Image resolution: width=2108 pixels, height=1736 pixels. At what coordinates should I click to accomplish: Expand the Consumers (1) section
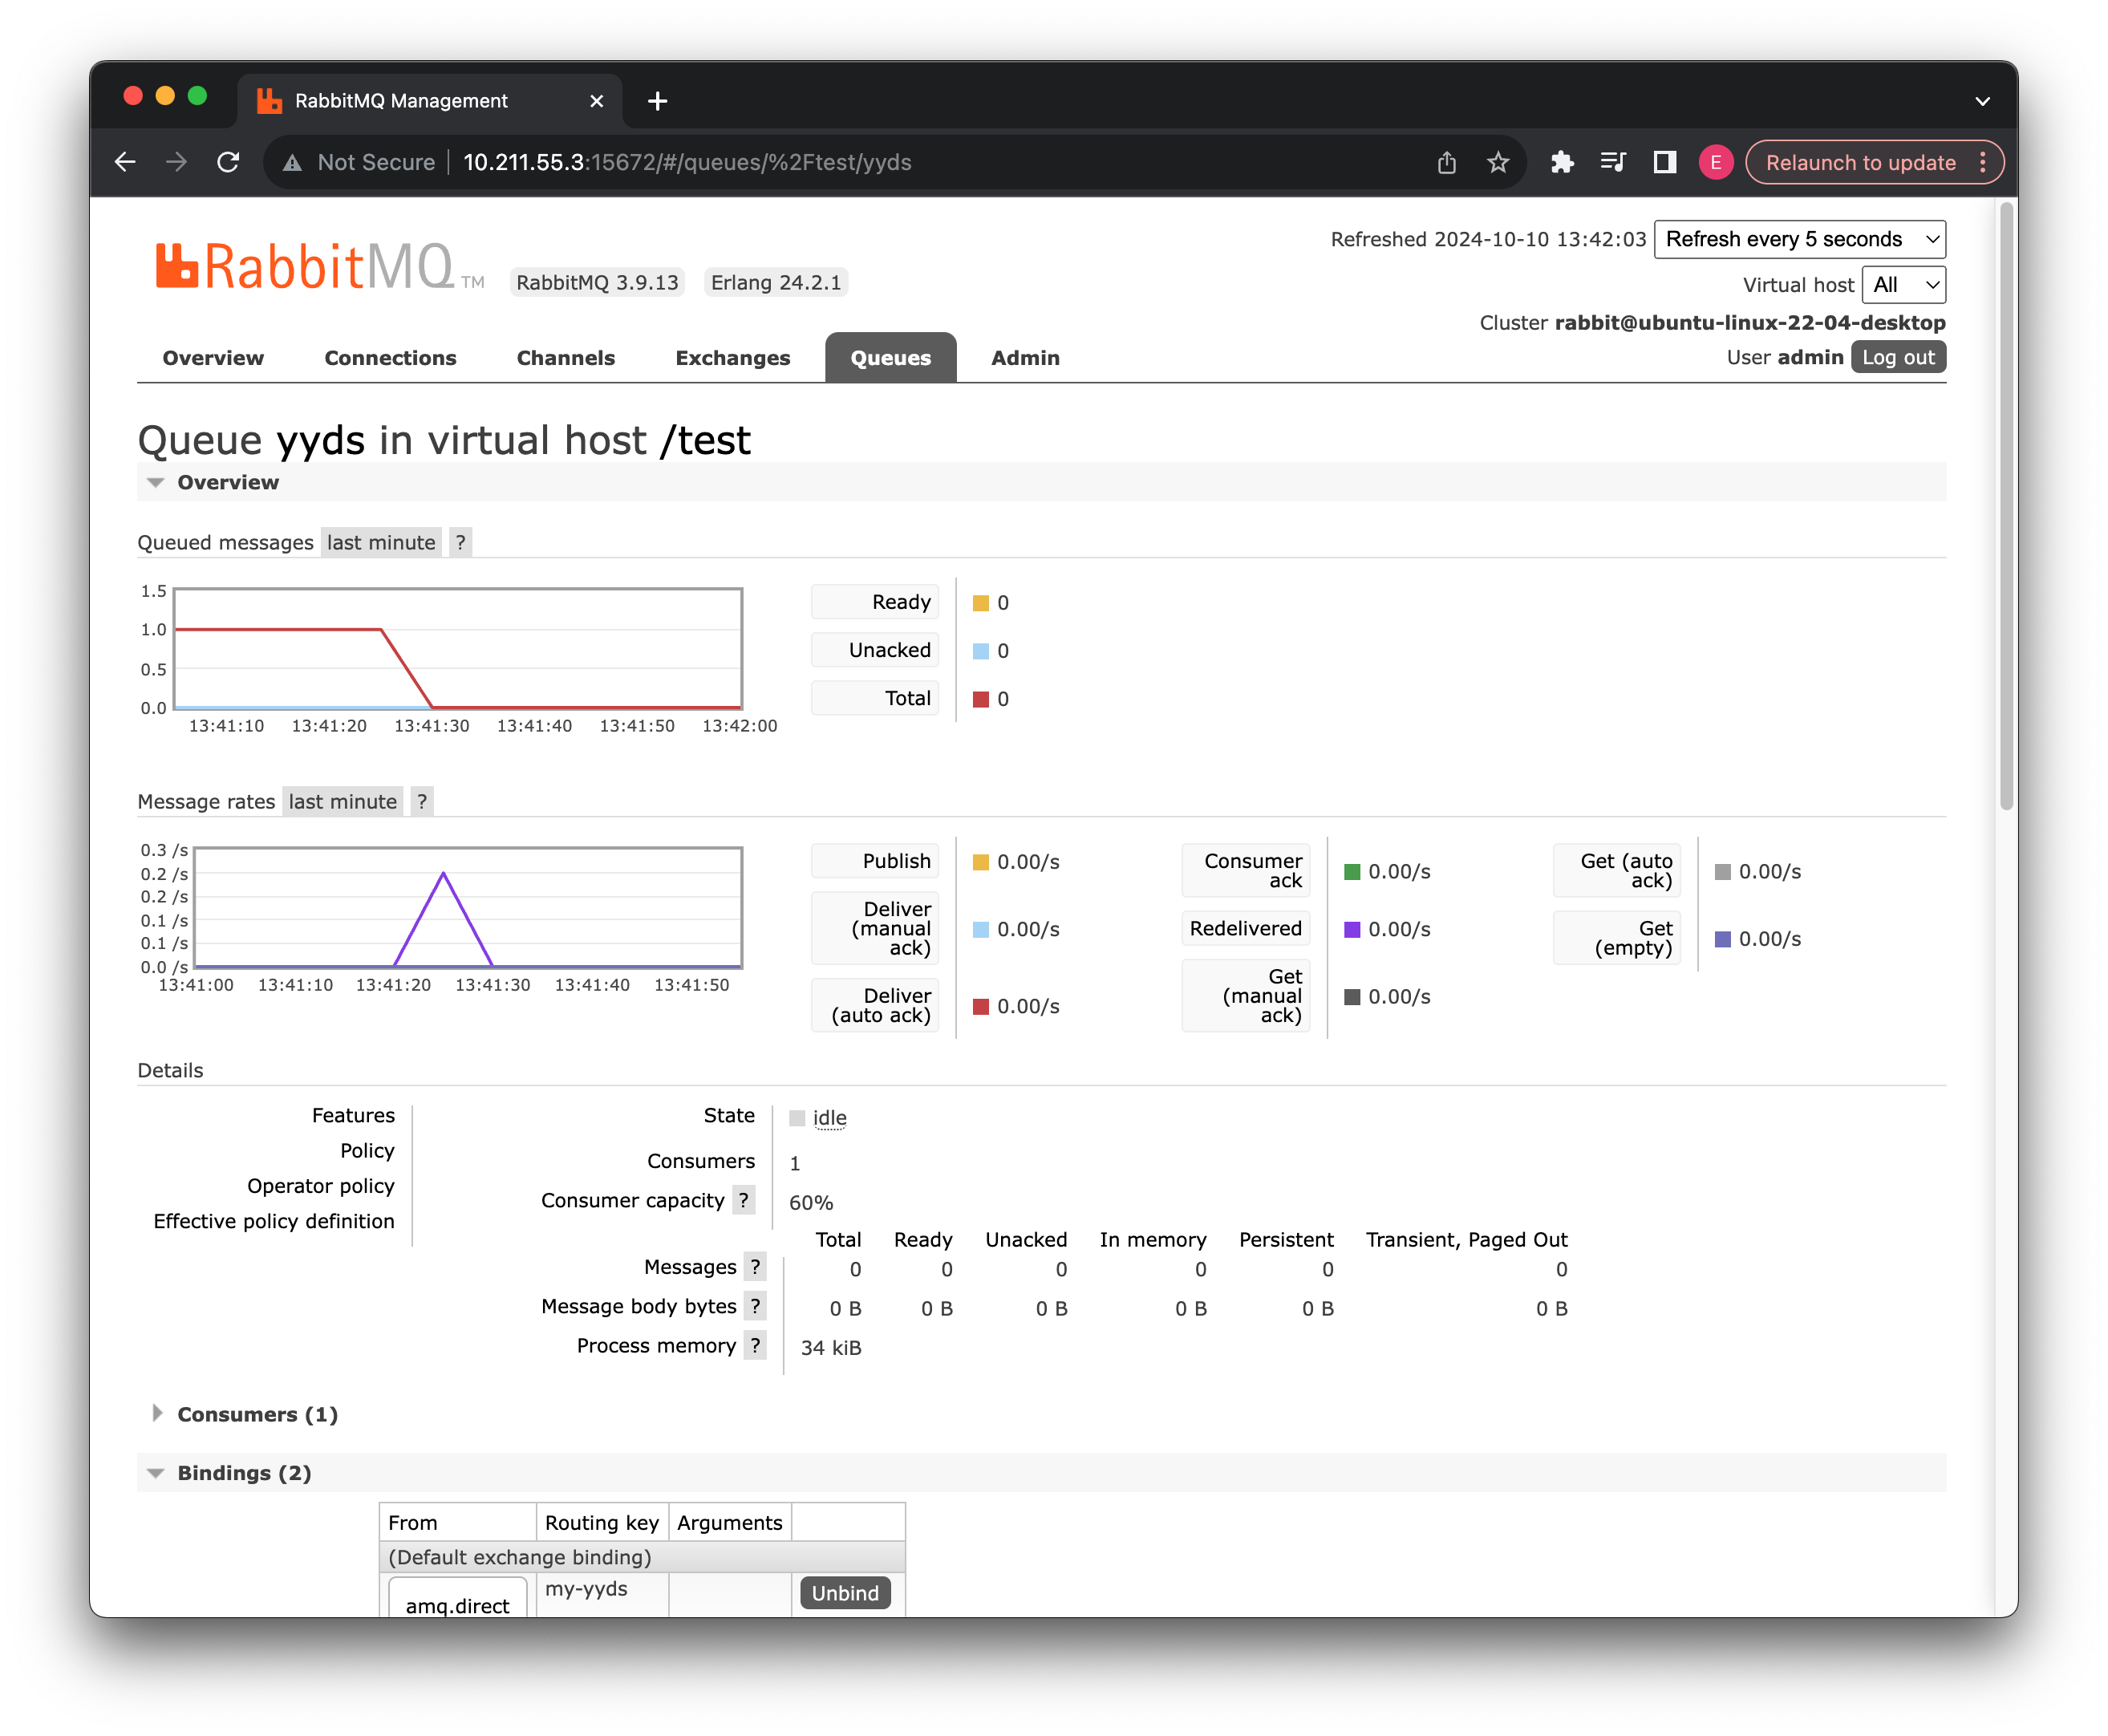coord(257,1414)
